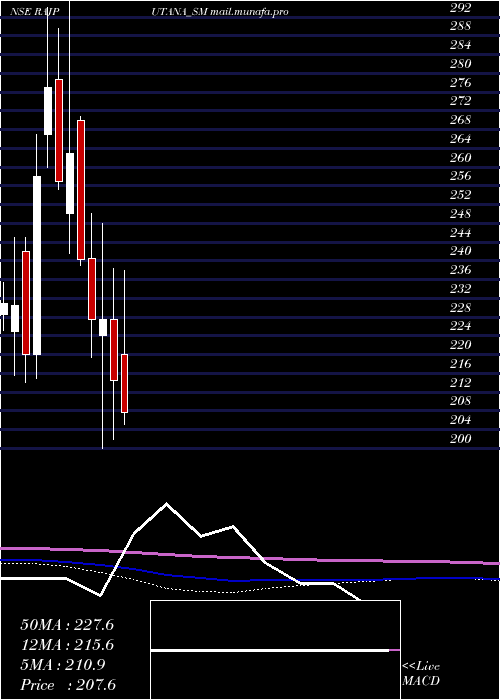Click the 200 price axis label

[x=461, y=439]
